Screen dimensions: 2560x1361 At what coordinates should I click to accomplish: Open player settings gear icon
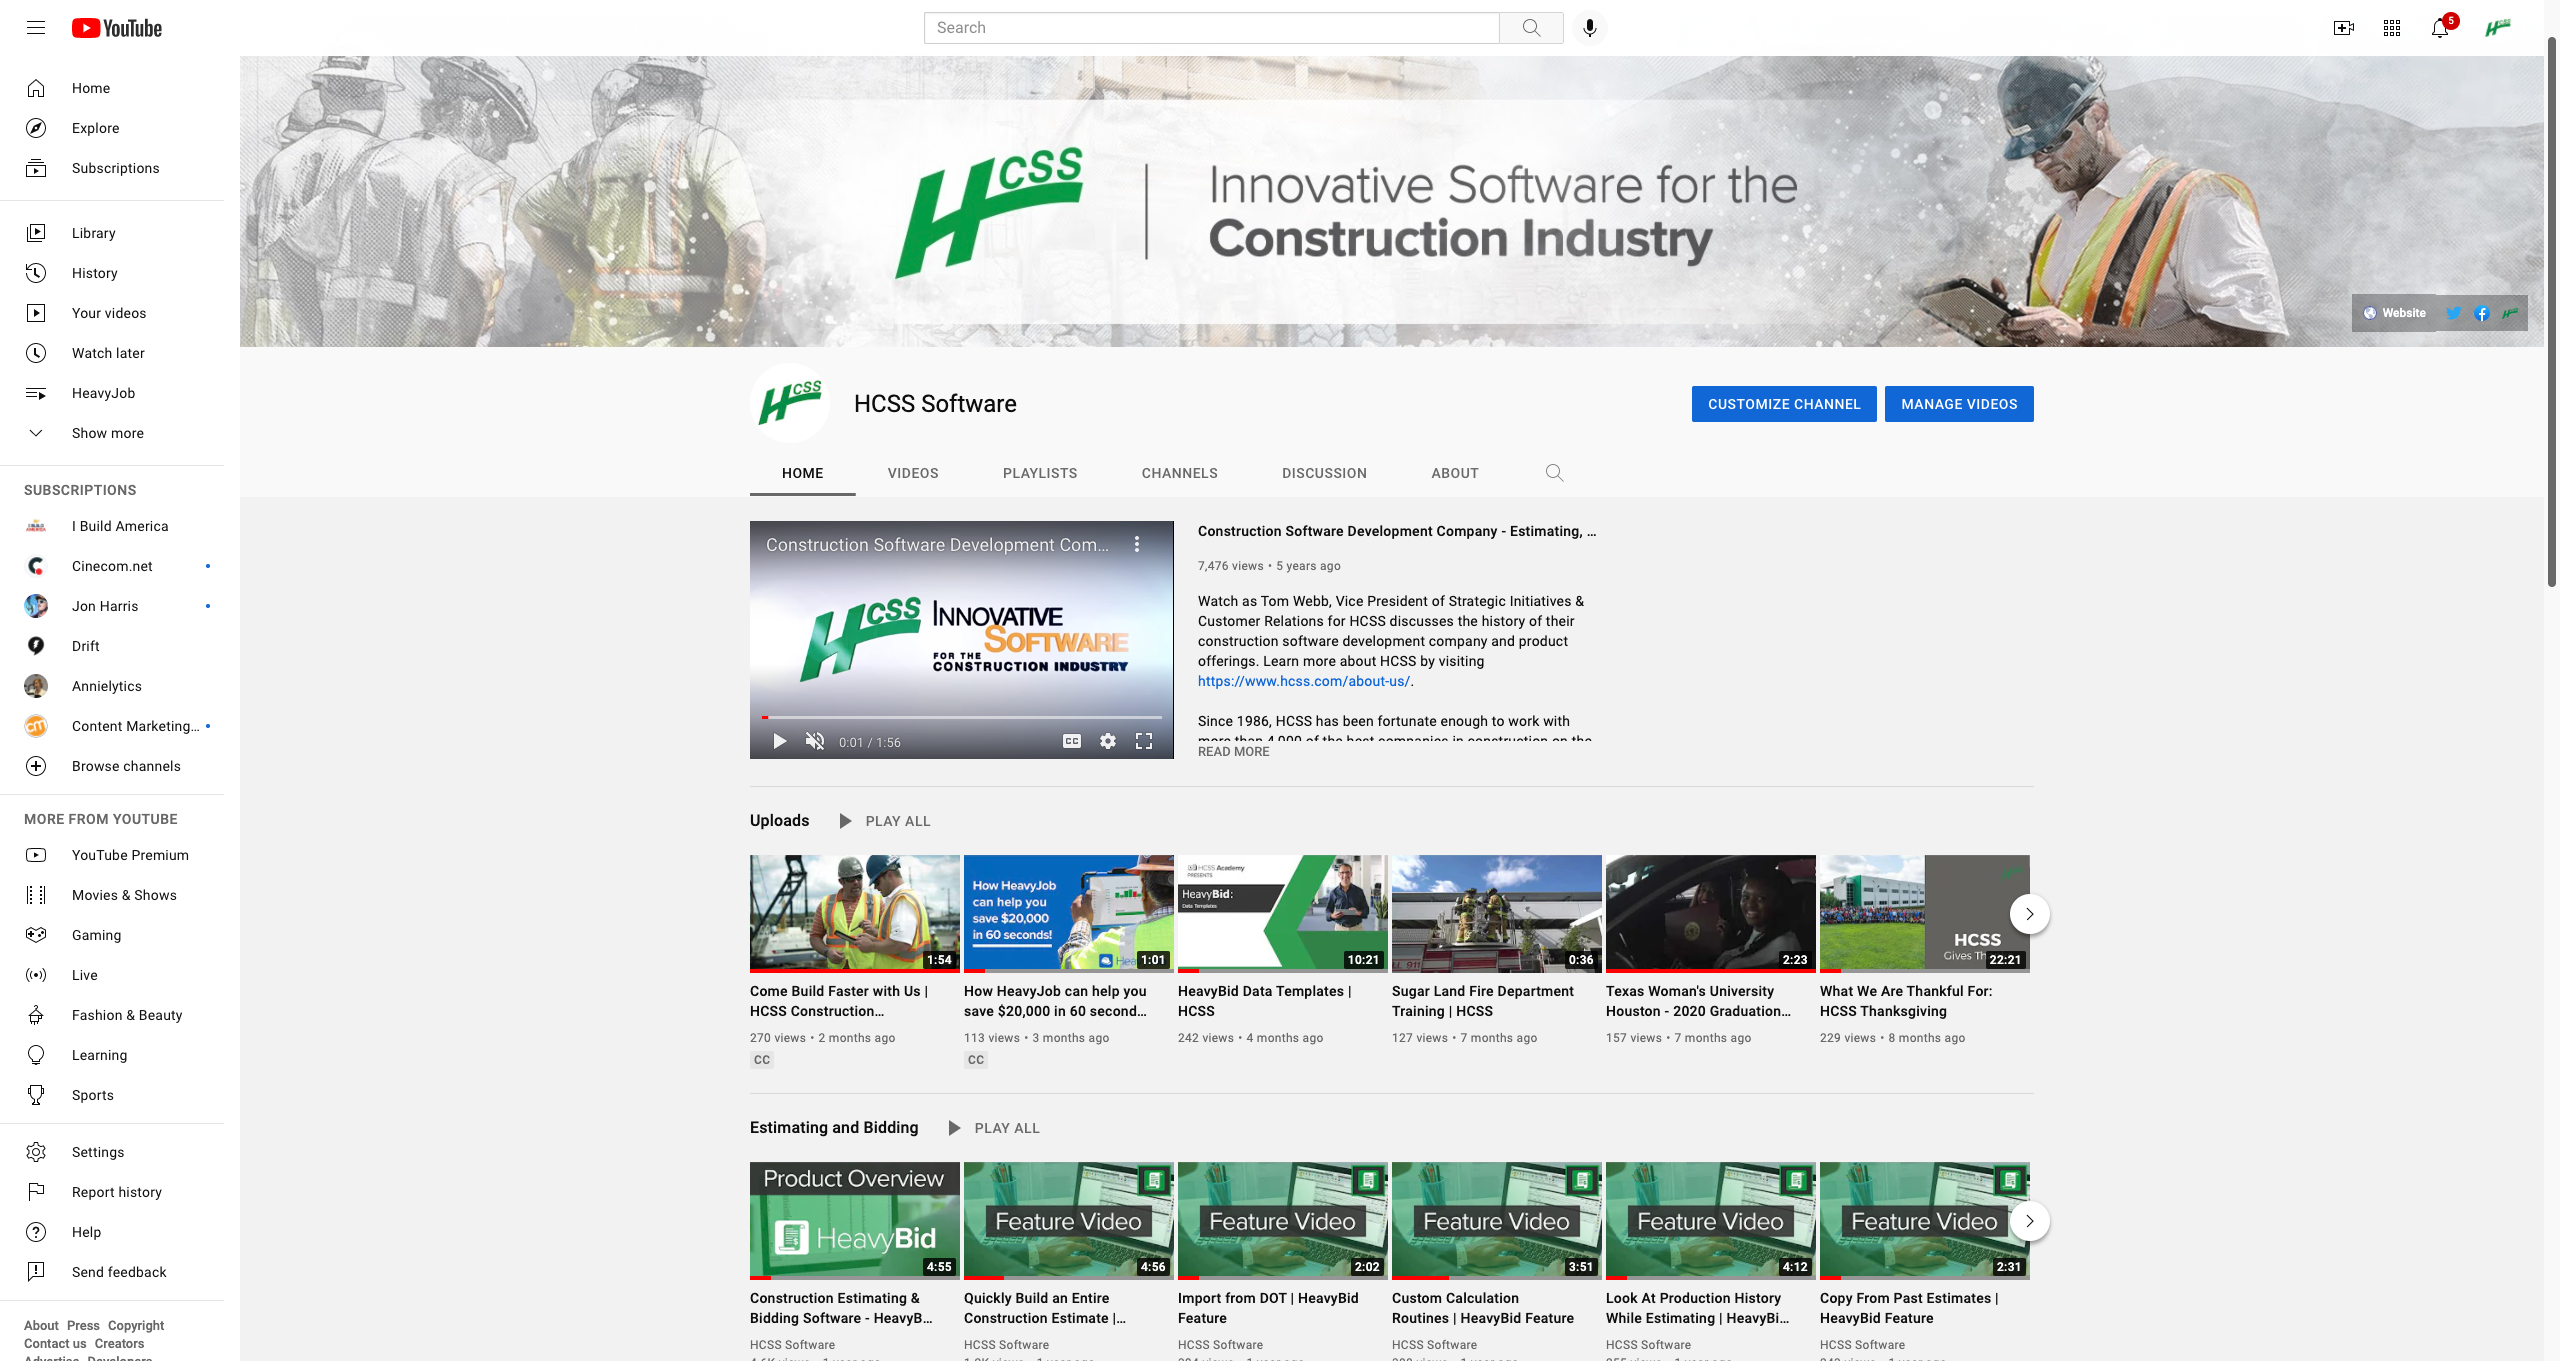(1107, 741)
